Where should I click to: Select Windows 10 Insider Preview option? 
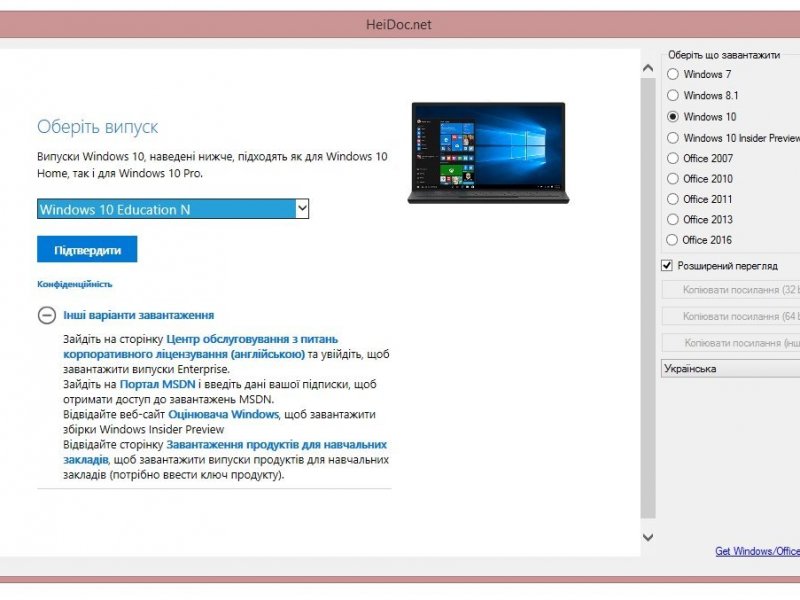[x=672, y=138]
